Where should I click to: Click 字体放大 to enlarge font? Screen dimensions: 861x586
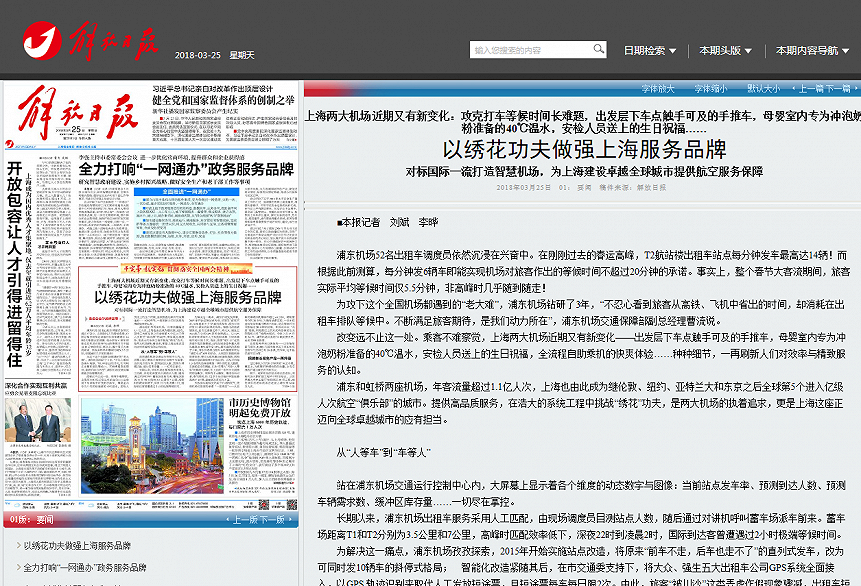tap(658, 89)
